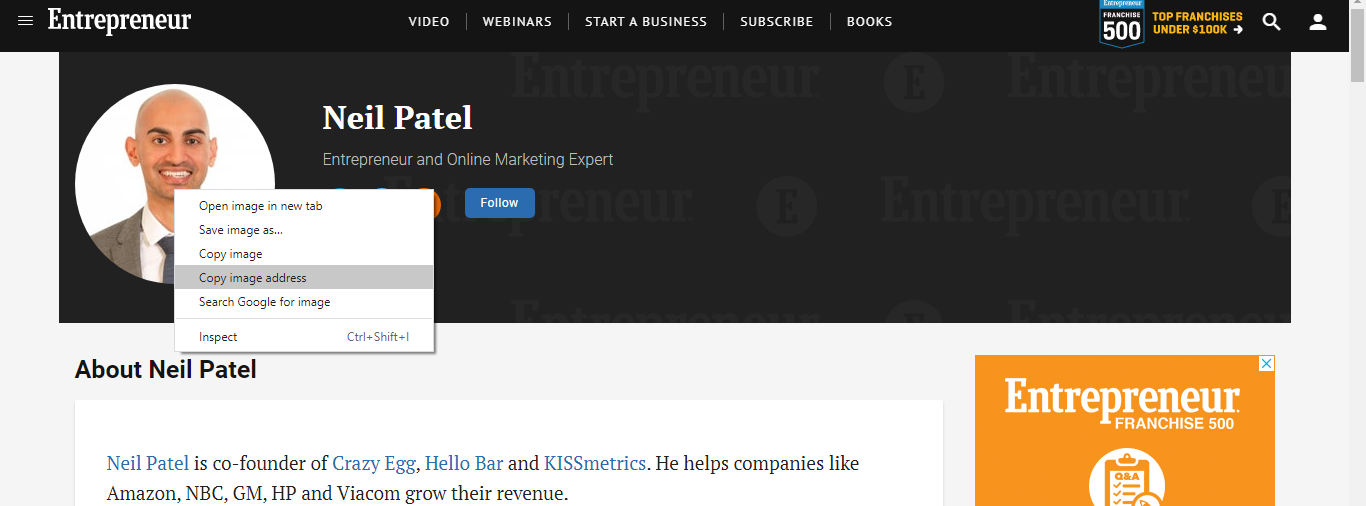The height and width of the screenshot is (506, 1366).
Task: Close the orange Franchise 500 ad
Action: point(1266,364)
